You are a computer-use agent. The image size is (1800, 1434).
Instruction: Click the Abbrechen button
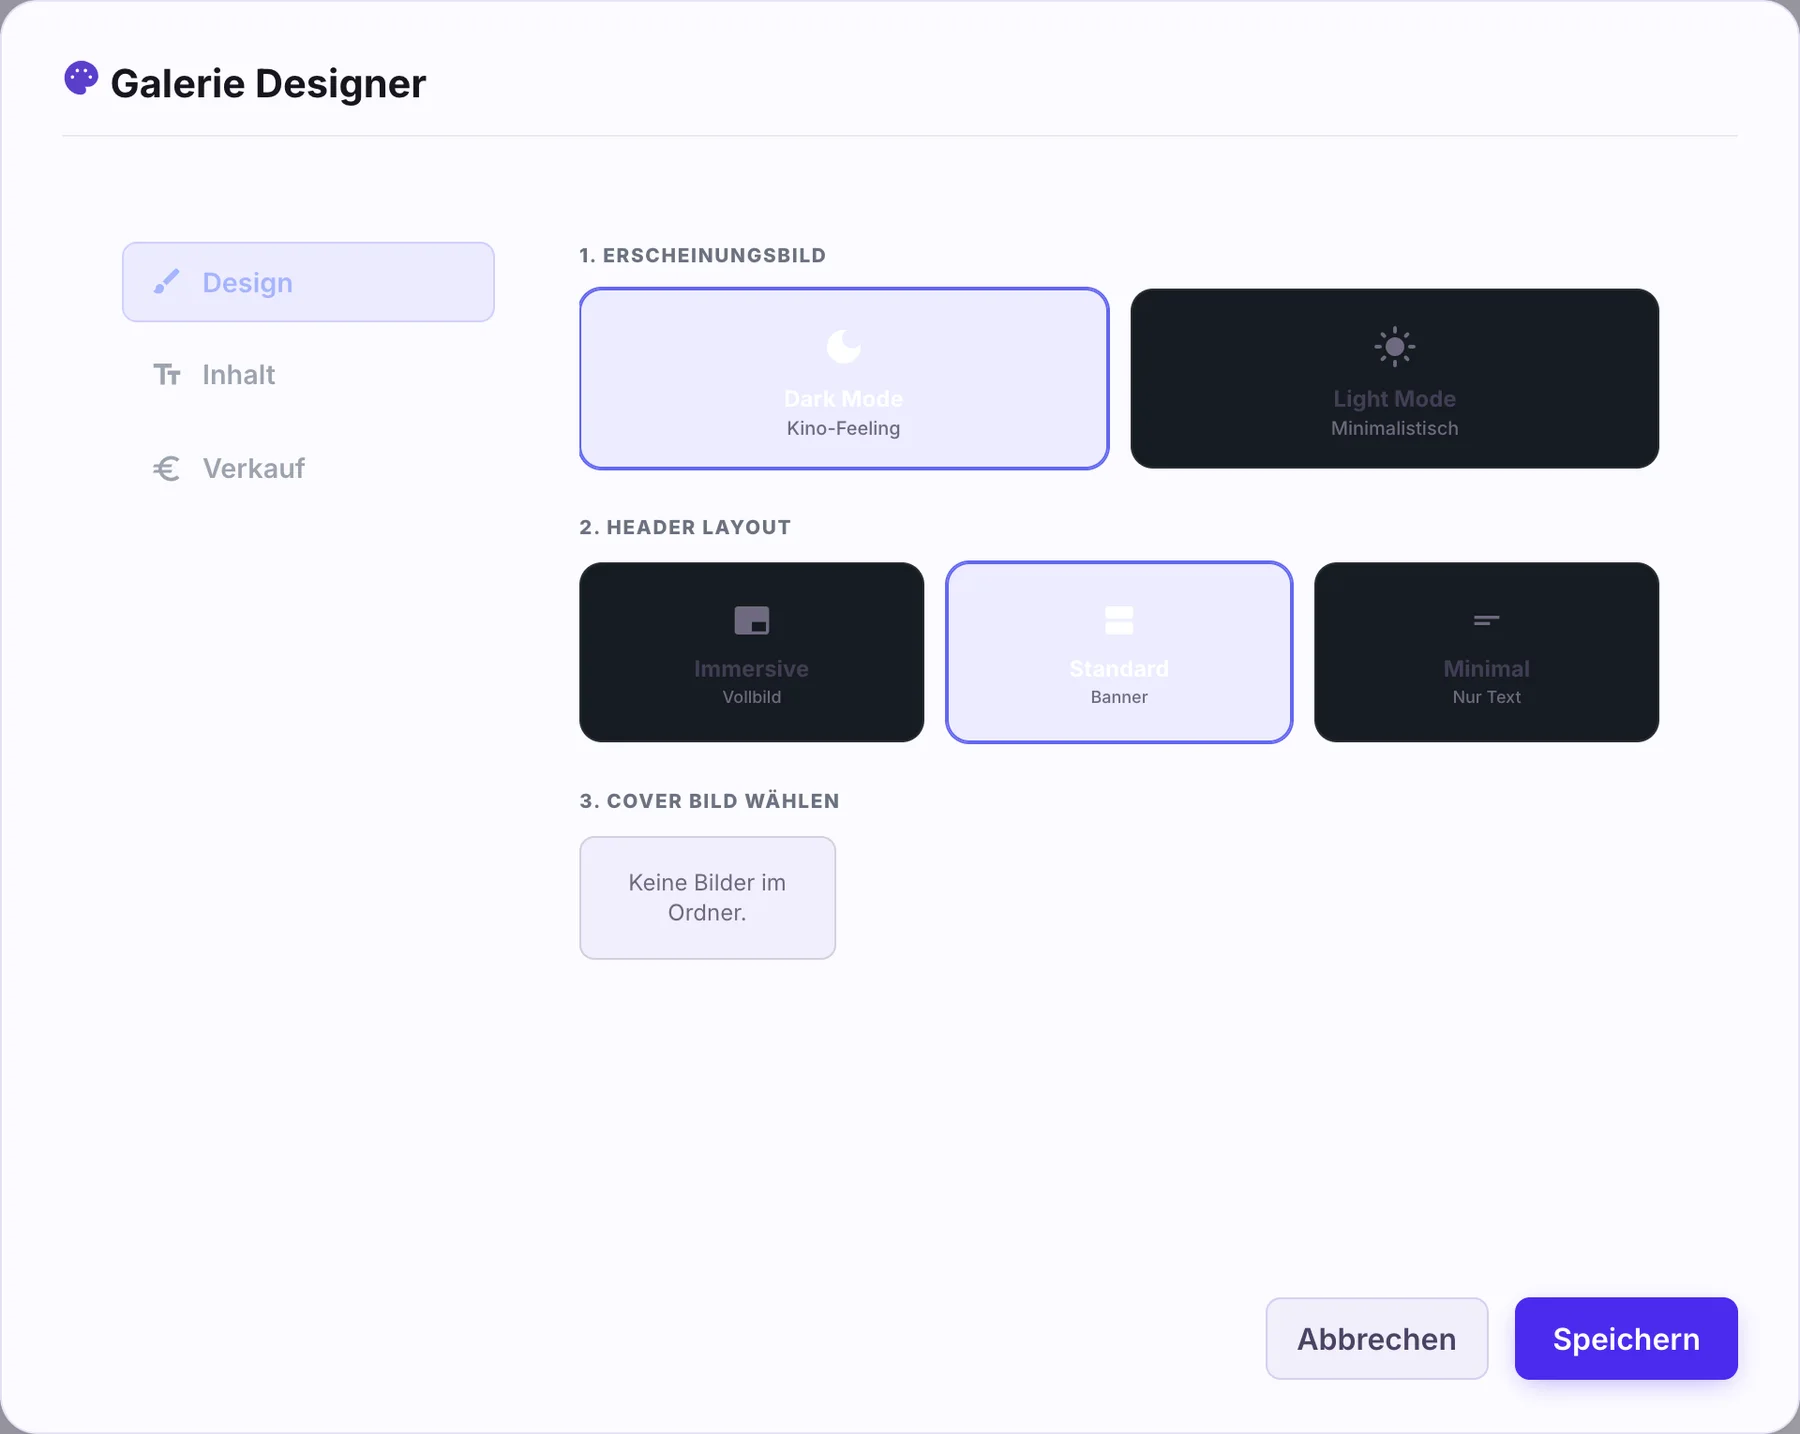(x=1376, y=1338)
